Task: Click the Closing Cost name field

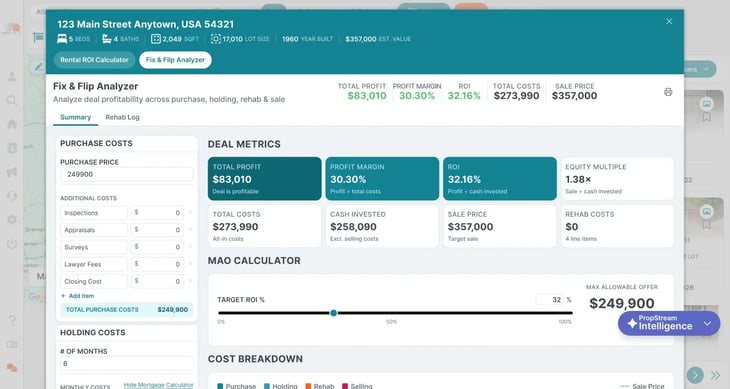Action: (94, 281)
